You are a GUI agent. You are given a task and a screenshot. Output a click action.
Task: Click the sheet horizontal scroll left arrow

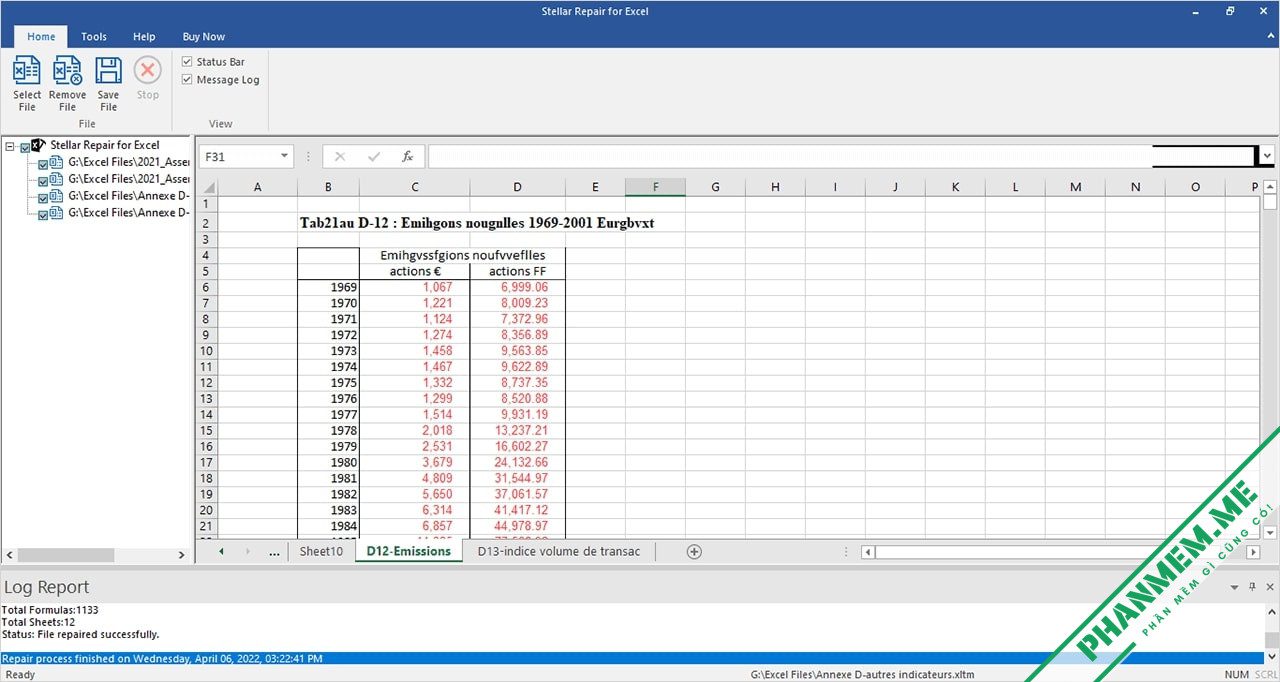868,552
